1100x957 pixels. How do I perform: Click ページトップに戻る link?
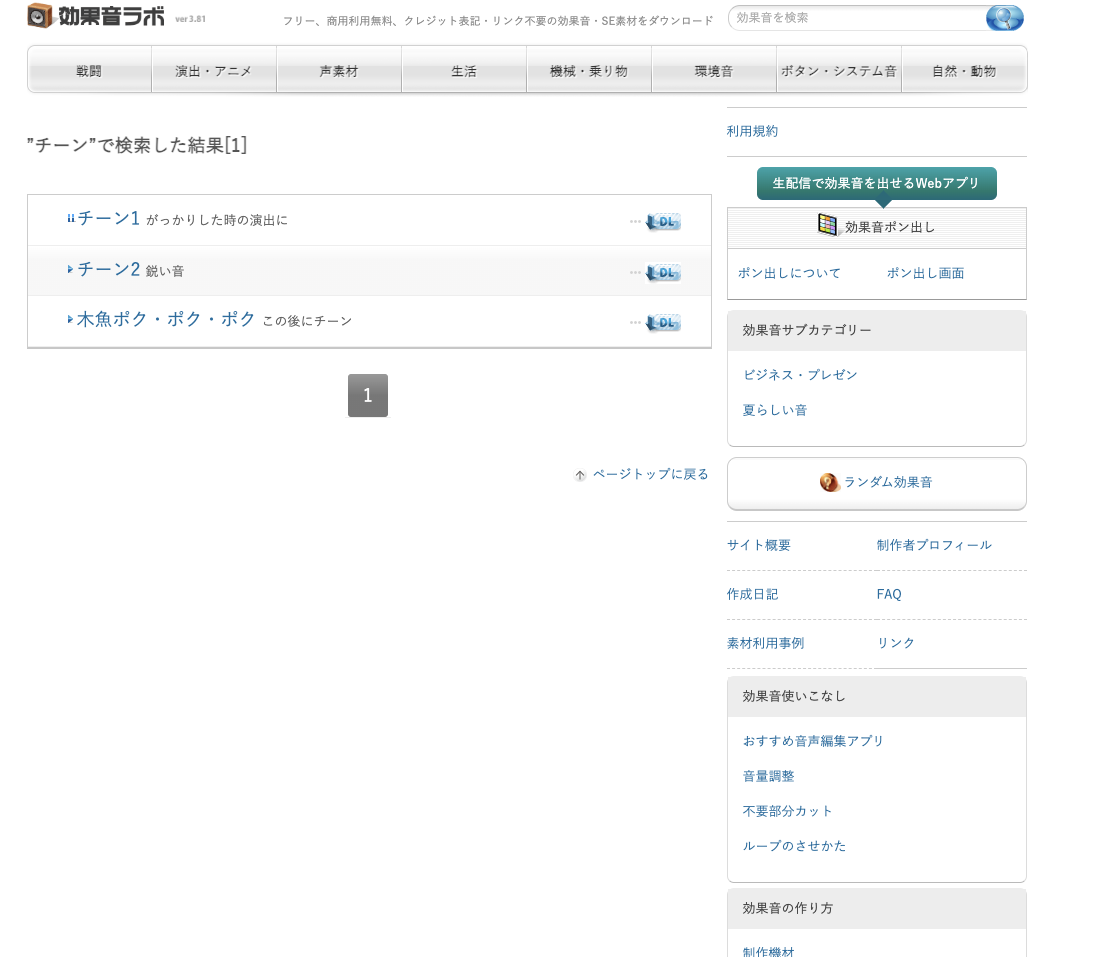(650, 474)
